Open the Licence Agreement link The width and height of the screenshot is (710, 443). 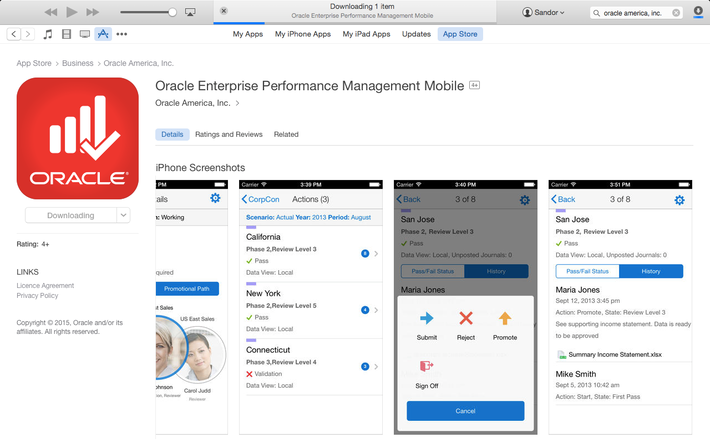click(x=45, y=285)
